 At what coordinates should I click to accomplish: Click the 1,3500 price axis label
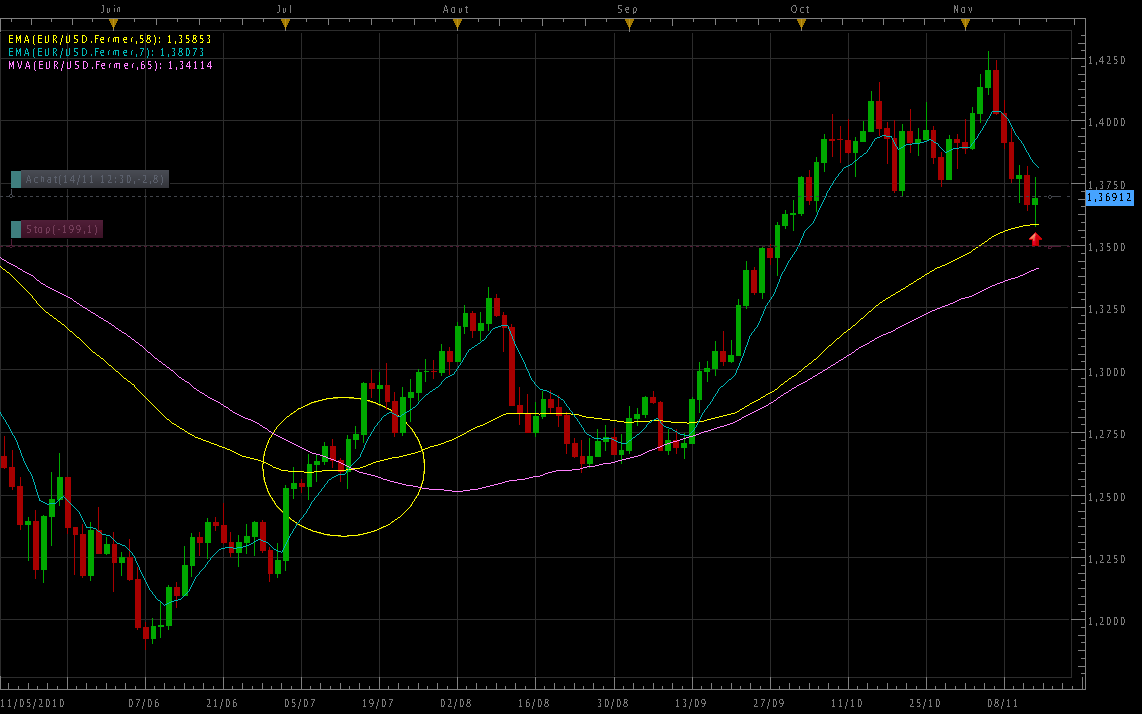click(x=1107, y=248)
